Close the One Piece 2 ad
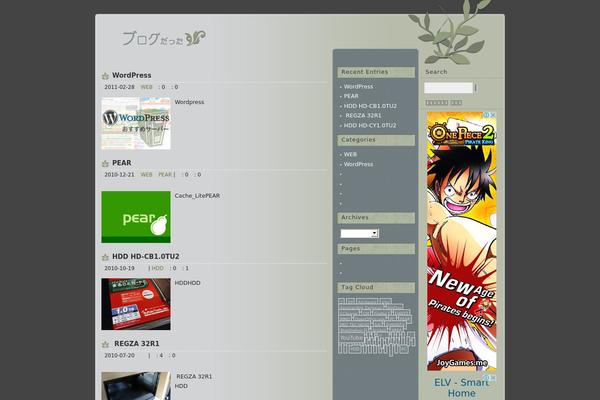Image resolution: width=600 pixels, height=400 pixels. (493, 115)
